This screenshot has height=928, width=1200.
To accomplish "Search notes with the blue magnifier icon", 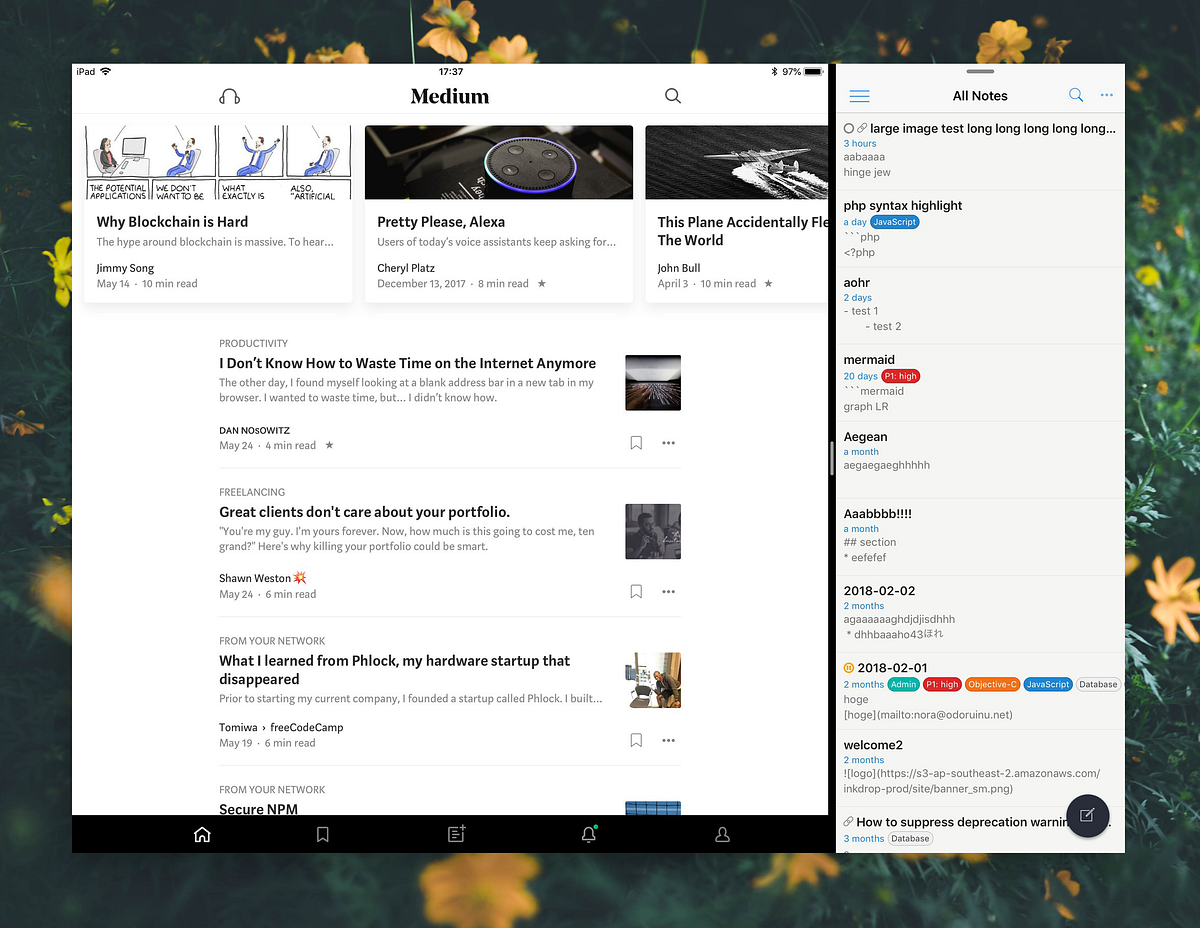I will pos(1076,95).
